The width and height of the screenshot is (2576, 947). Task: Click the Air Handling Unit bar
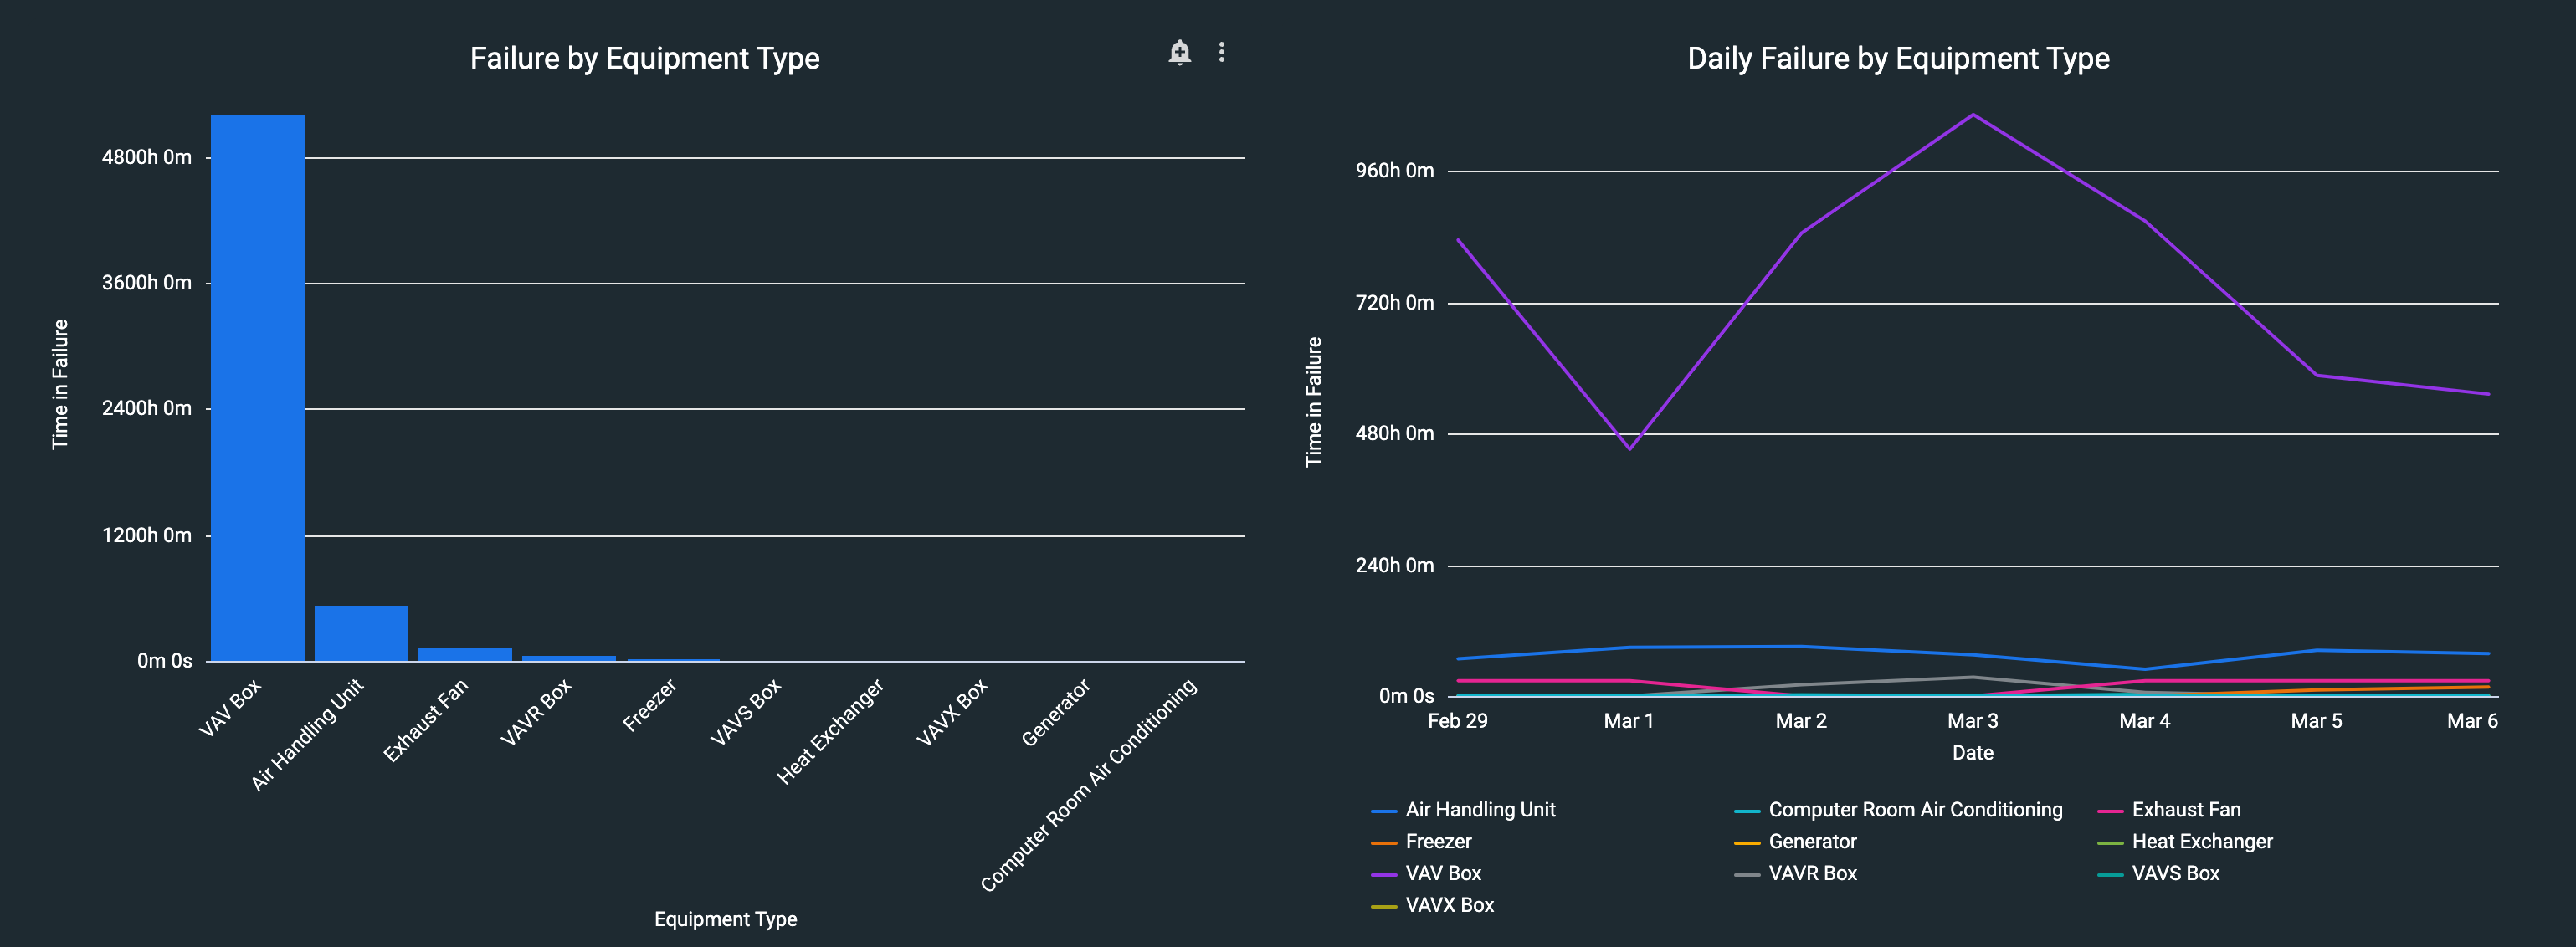(x=361, y=633)
